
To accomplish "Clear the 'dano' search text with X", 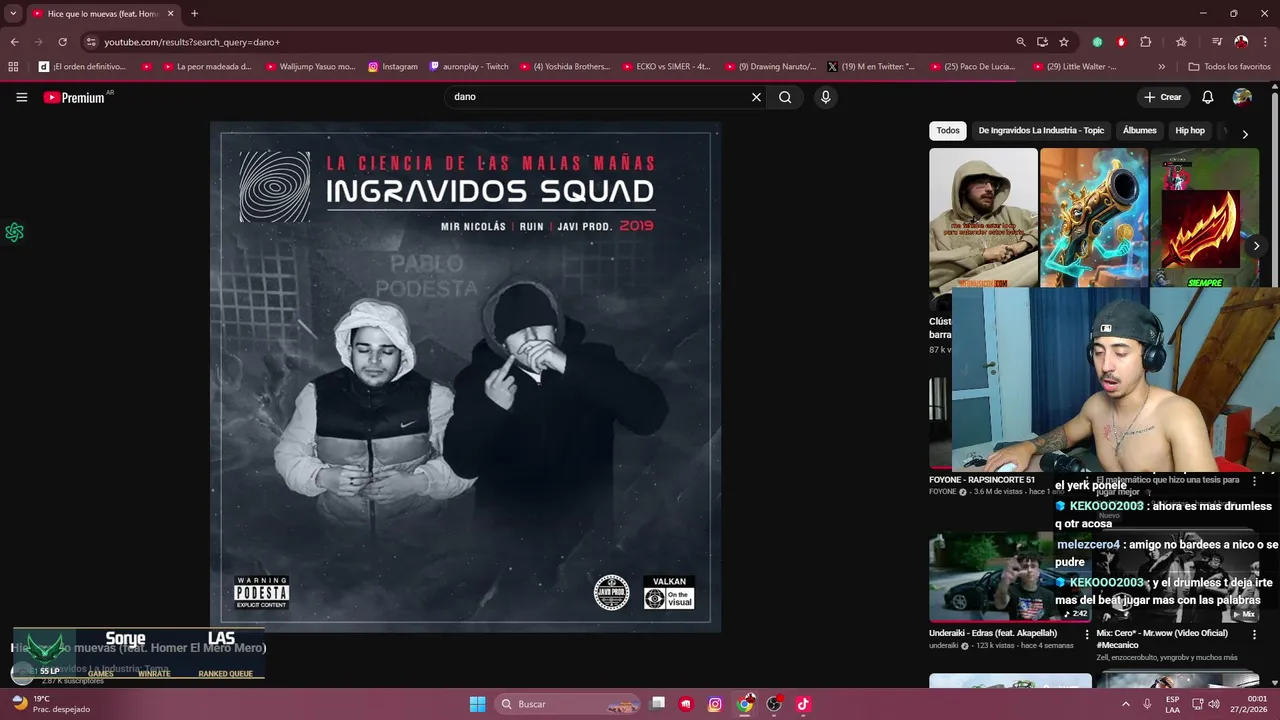I will 756,97.
